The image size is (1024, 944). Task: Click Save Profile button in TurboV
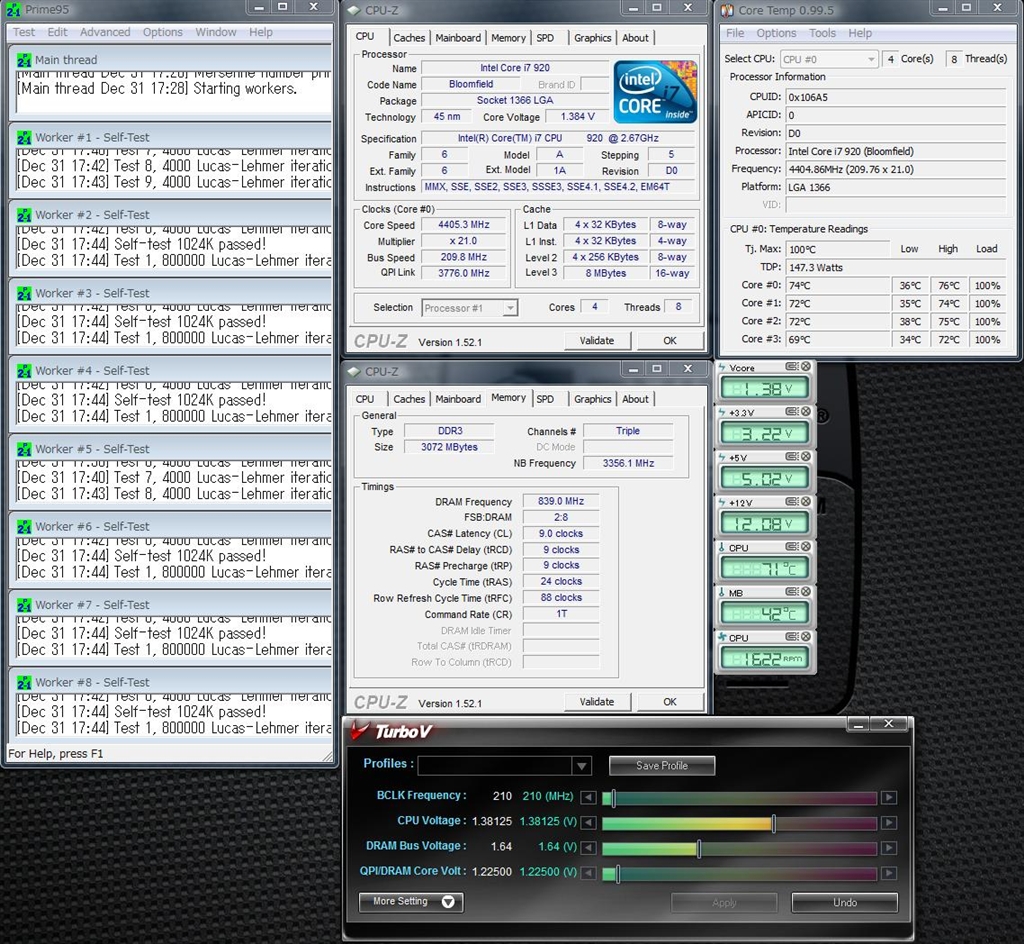click(661, 766)
